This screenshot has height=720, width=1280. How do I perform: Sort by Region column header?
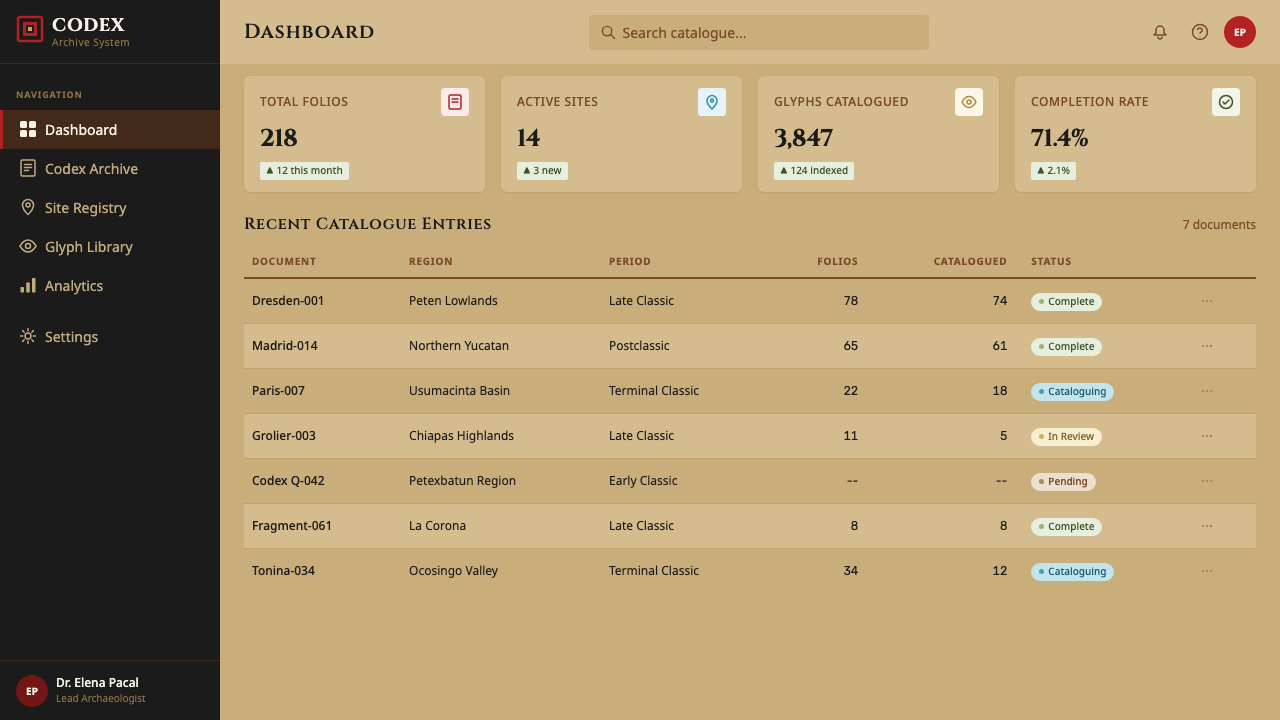click(x=431, y=261)
